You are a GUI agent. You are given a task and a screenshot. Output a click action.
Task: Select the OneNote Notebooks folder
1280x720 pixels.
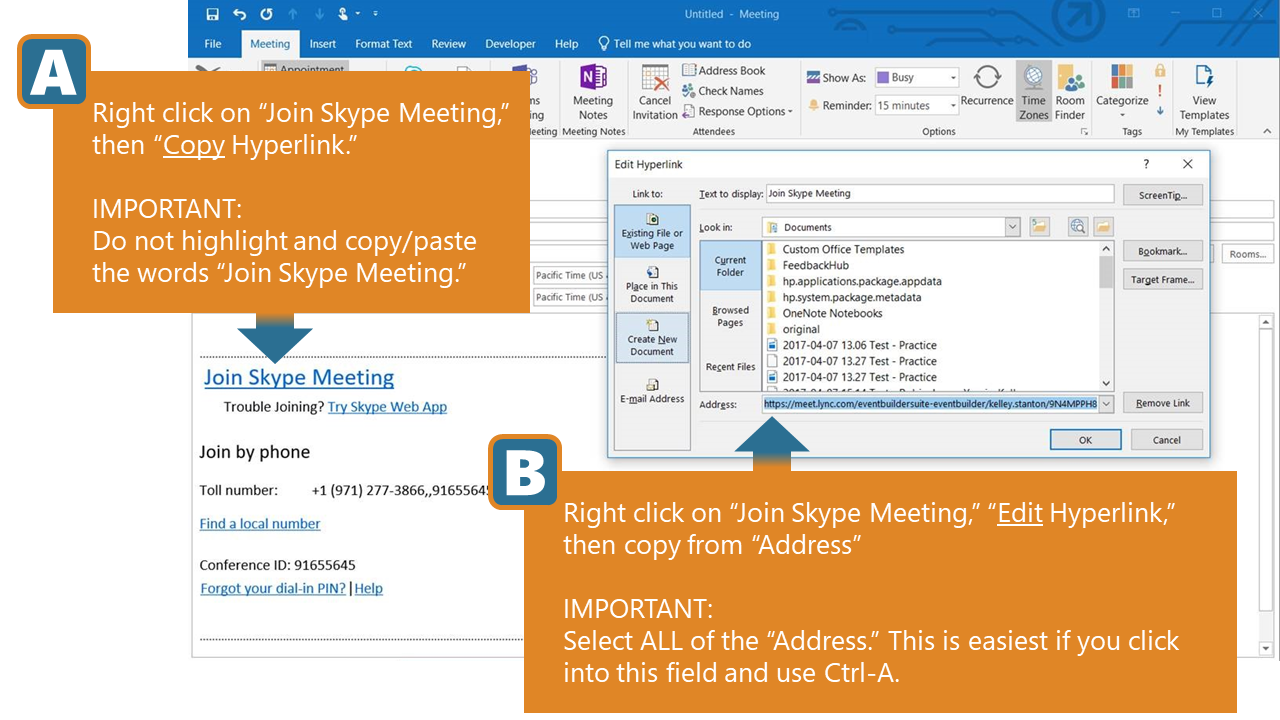click(x=823, y=313)
